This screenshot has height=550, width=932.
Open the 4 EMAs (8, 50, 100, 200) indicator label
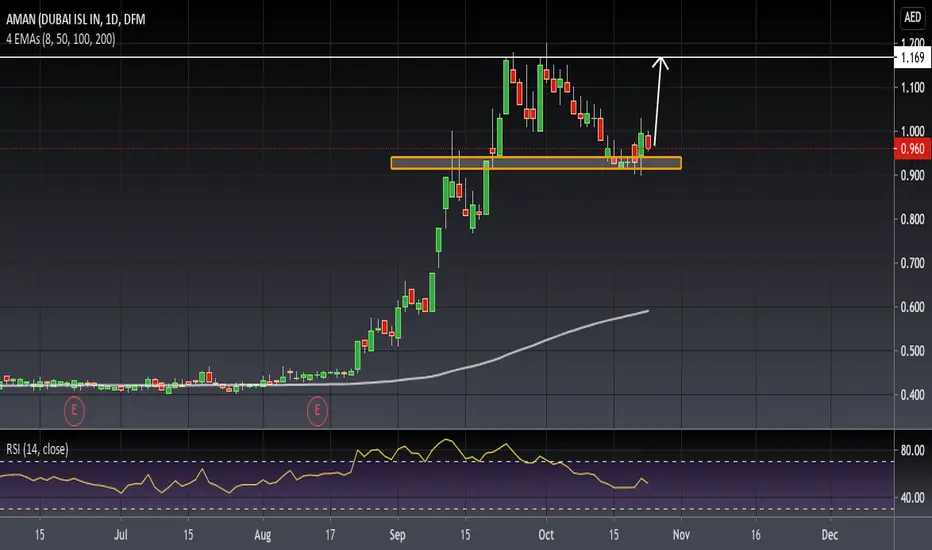click(x=61, y=39)
